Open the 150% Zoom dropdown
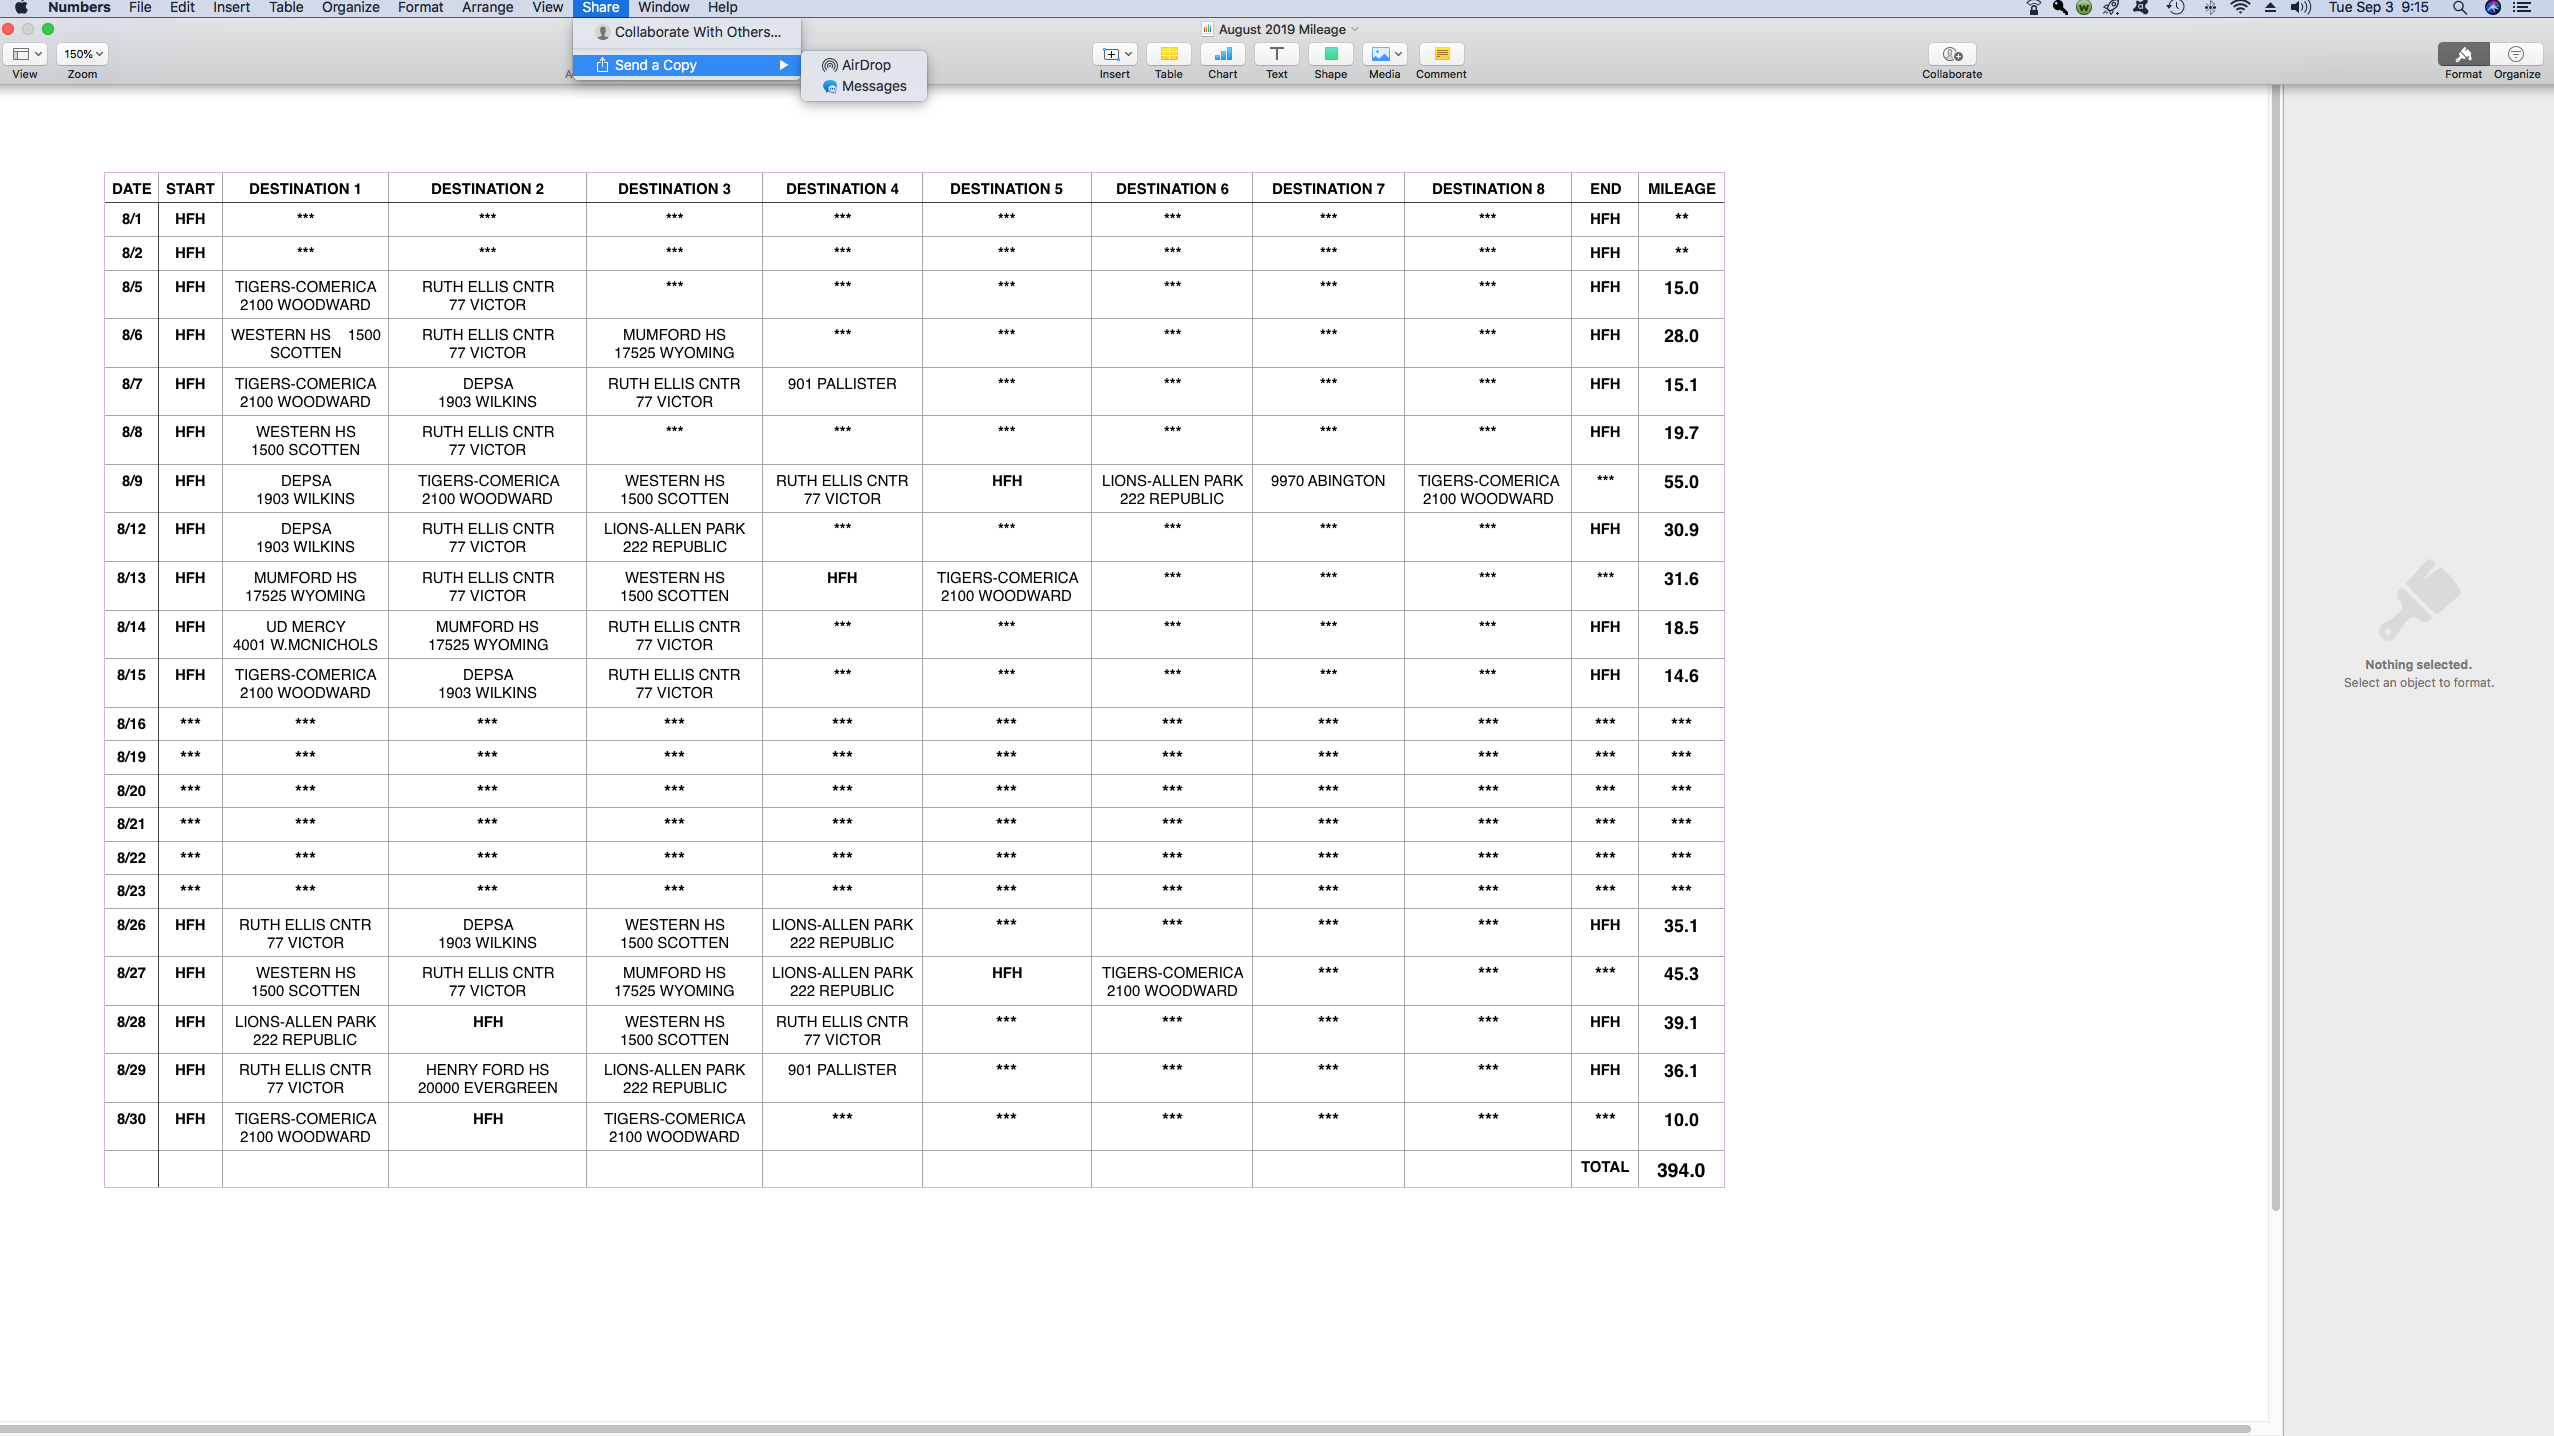2554x1436 pixels. click(x=82, y=54)
